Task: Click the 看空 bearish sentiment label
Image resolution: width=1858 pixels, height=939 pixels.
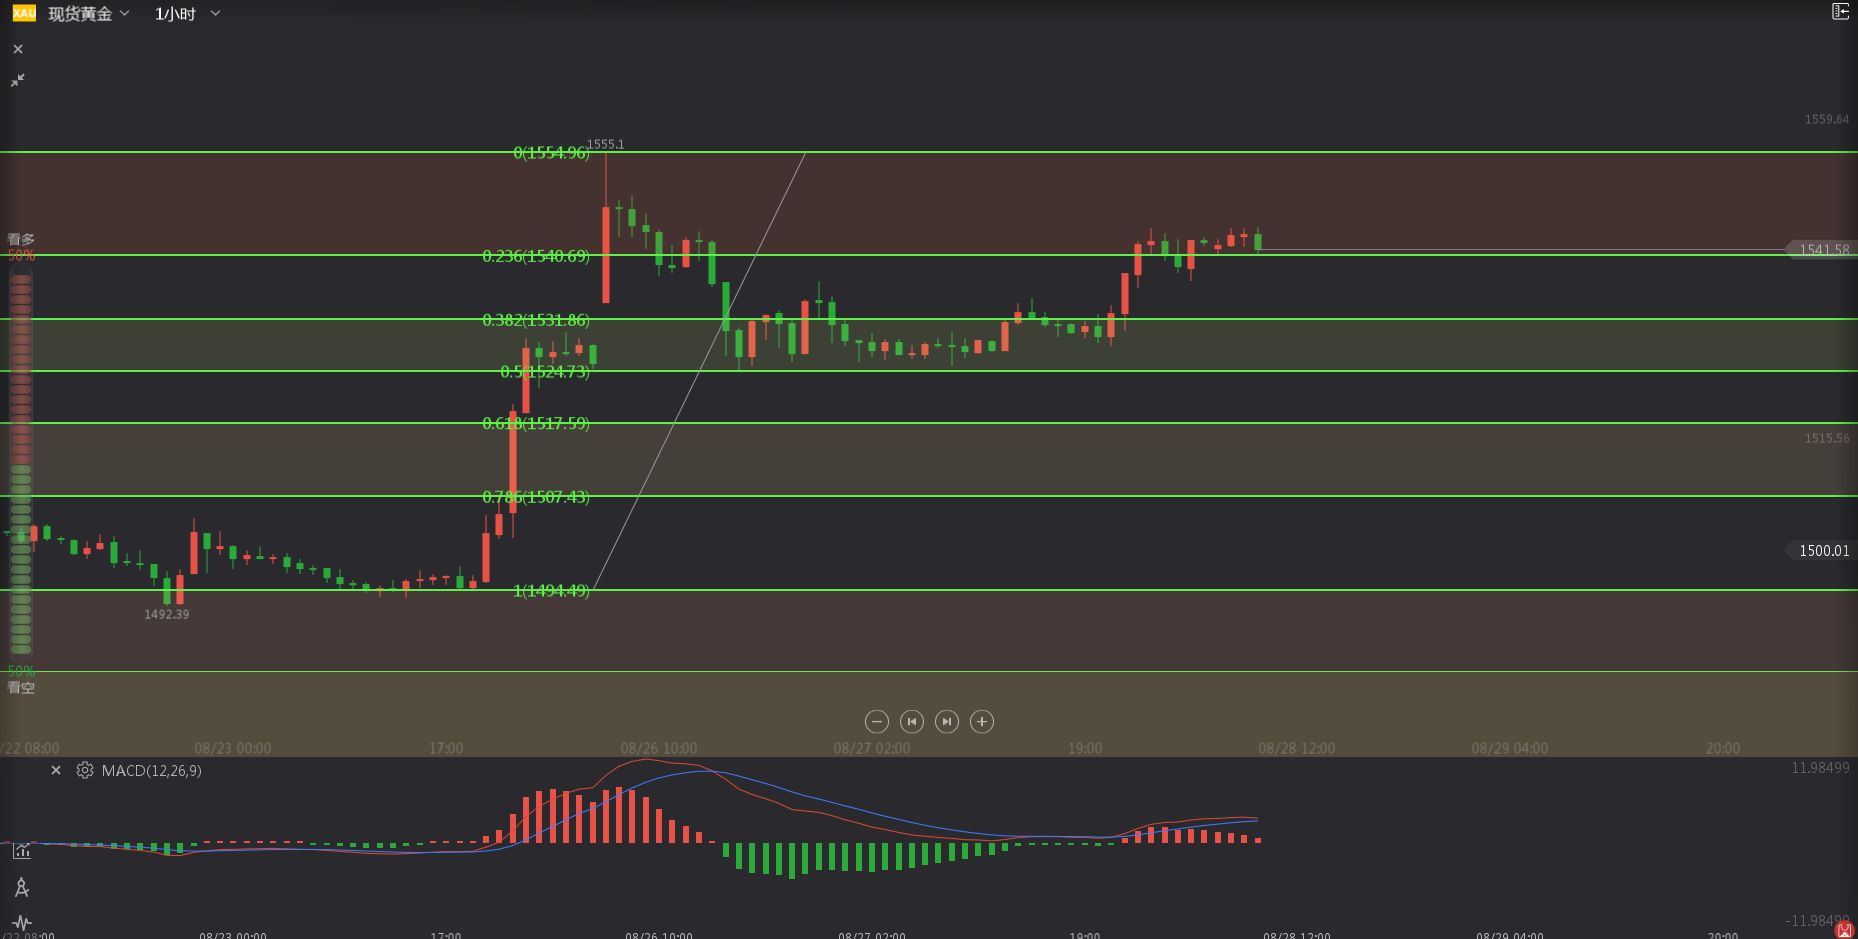Action: (21, 687)
